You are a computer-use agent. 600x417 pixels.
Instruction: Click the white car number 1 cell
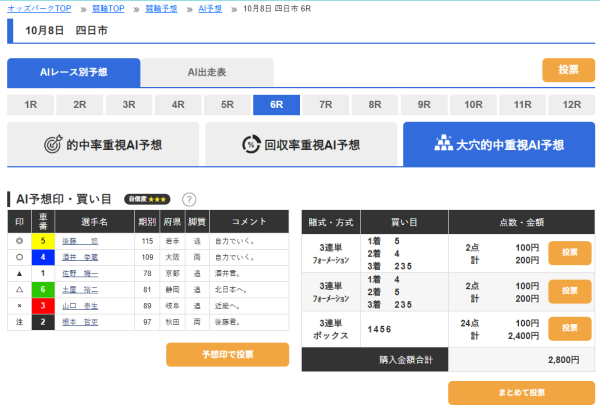[x=43, y=274]
